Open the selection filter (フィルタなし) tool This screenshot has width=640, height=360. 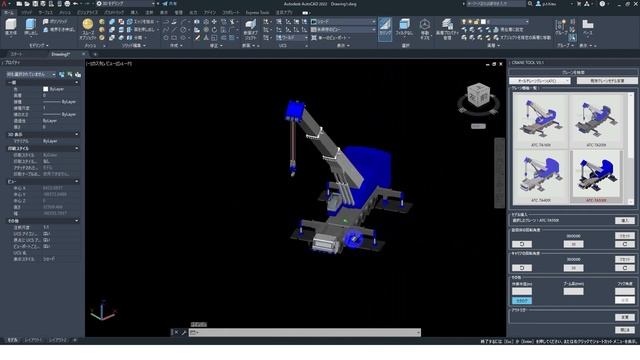pyautogui.click(x=404, y=28)
